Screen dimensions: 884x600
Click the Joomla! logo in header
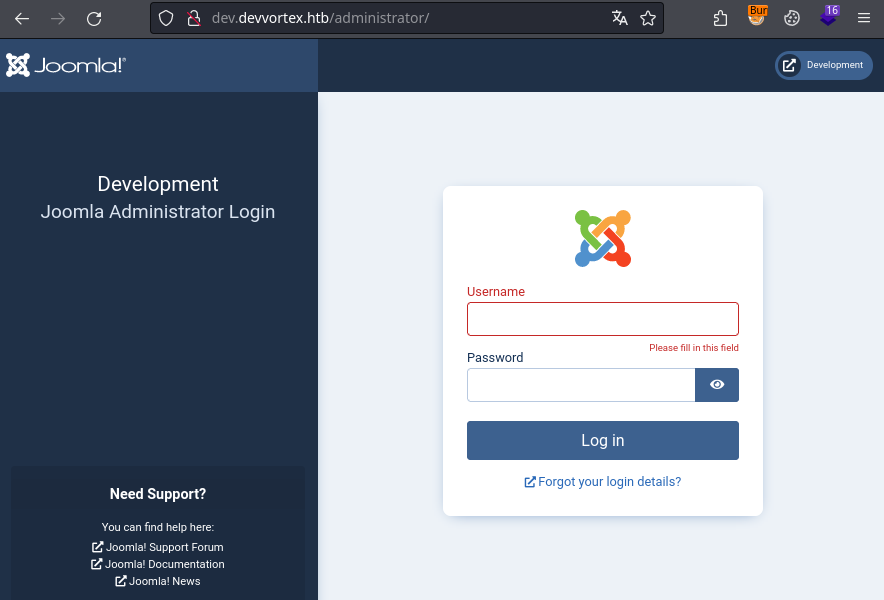[x=66, y=65]
